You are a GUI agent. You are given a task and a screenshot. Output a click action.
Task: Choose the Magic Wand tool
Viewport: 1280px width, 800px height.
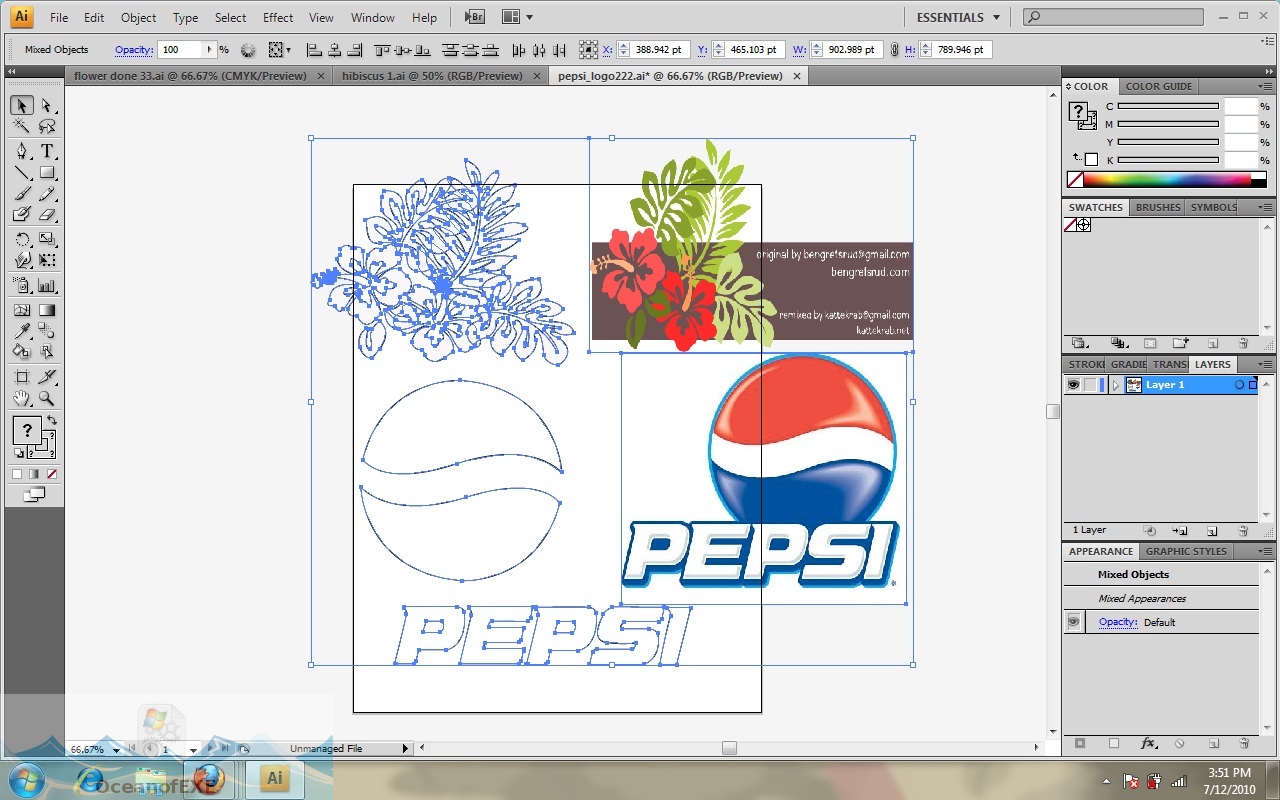tap(21, 127)
